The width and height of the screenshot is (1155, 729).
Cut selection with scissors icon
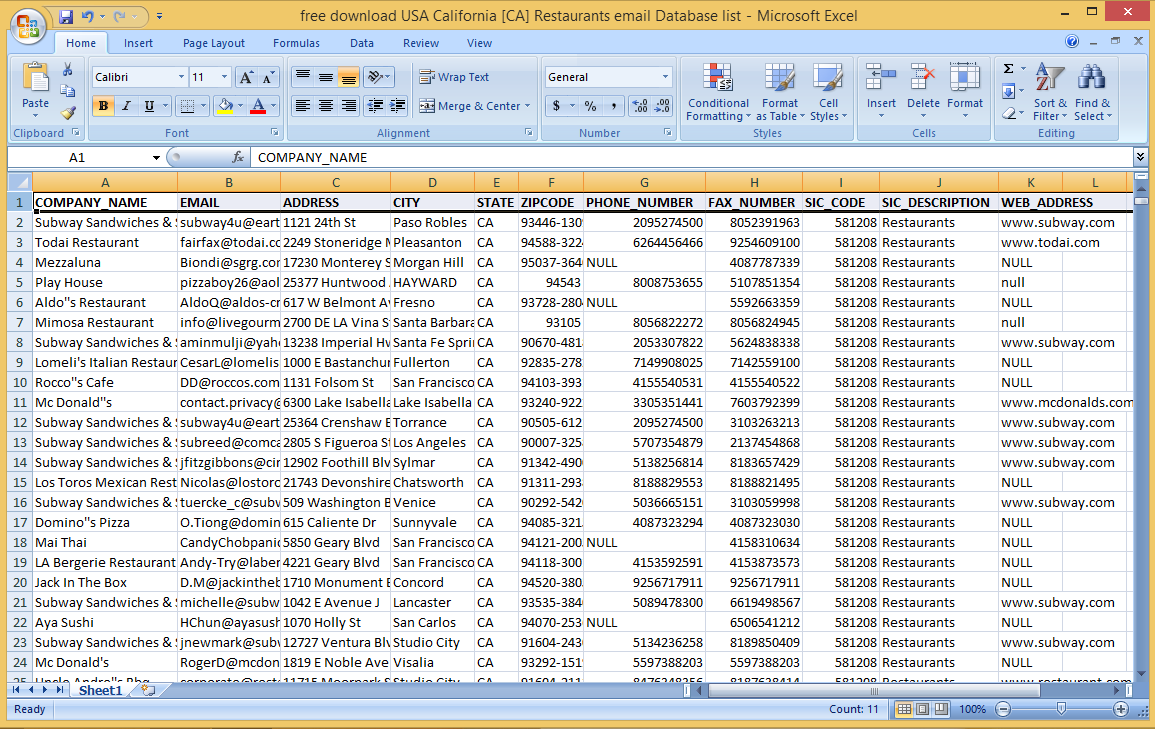click(x=68, y=69)
